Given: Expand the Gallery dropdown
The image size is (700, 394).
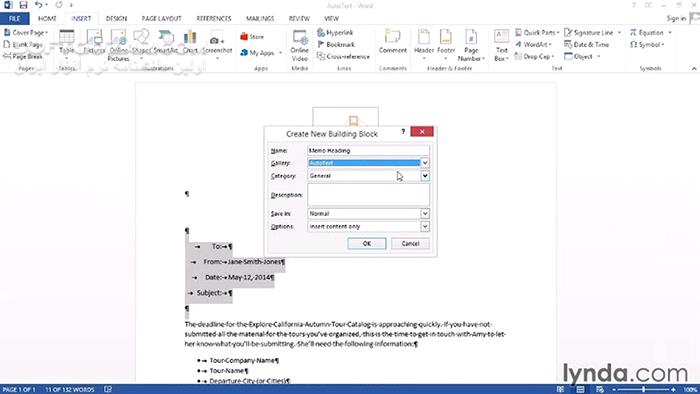Looking at the screenshot, I should (x=425, y=163).
